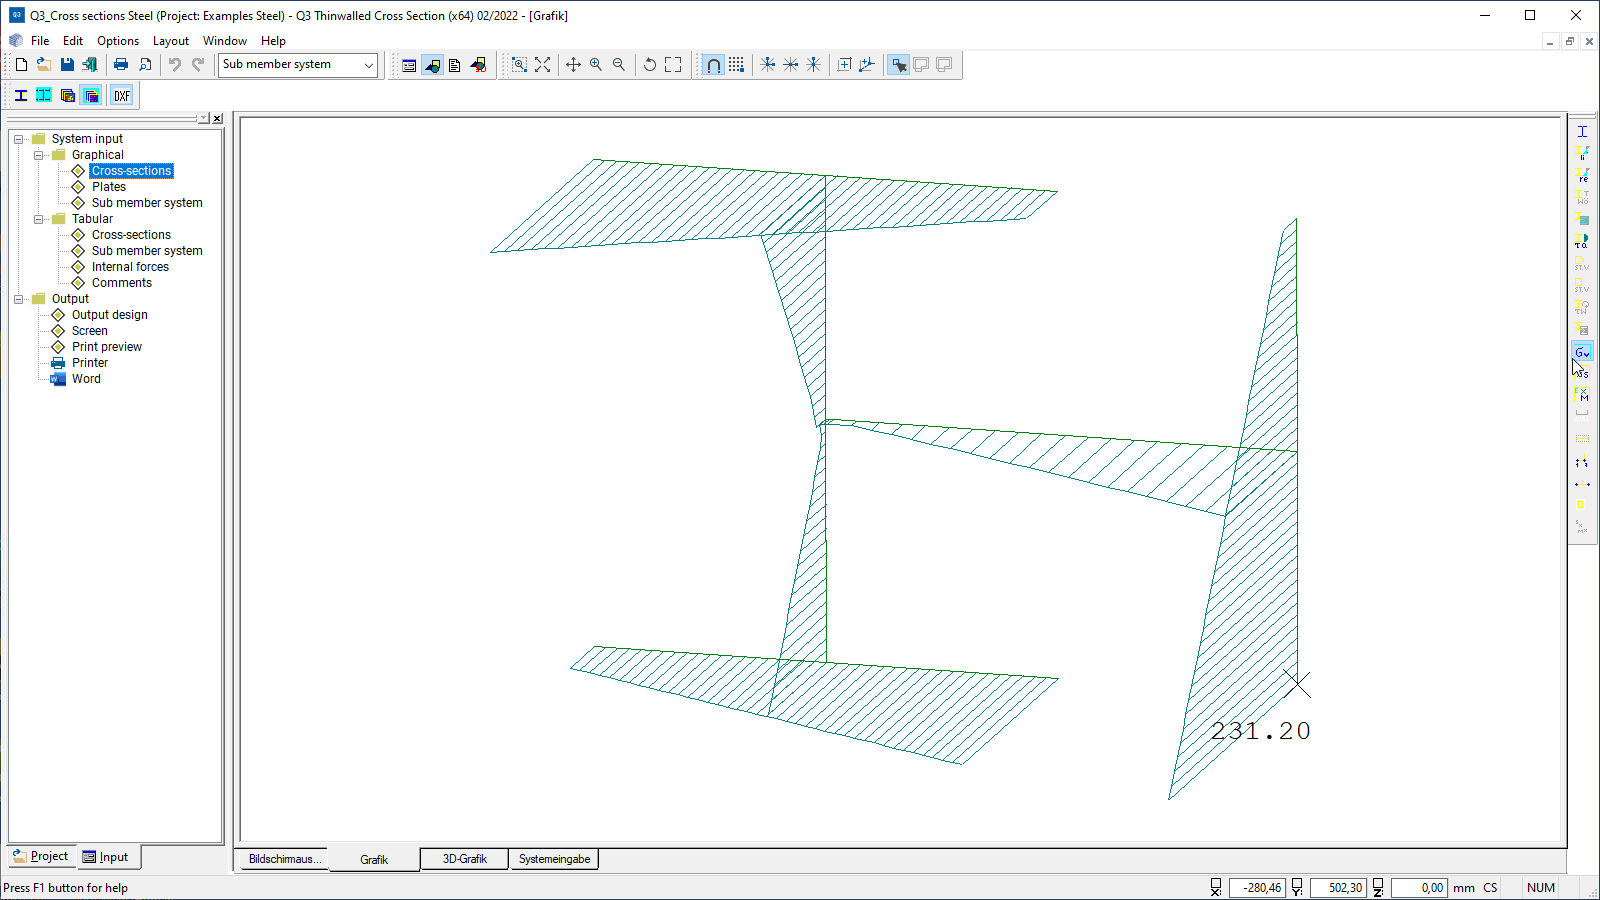Click the EM icon in right sidebar

point(1582,396)
